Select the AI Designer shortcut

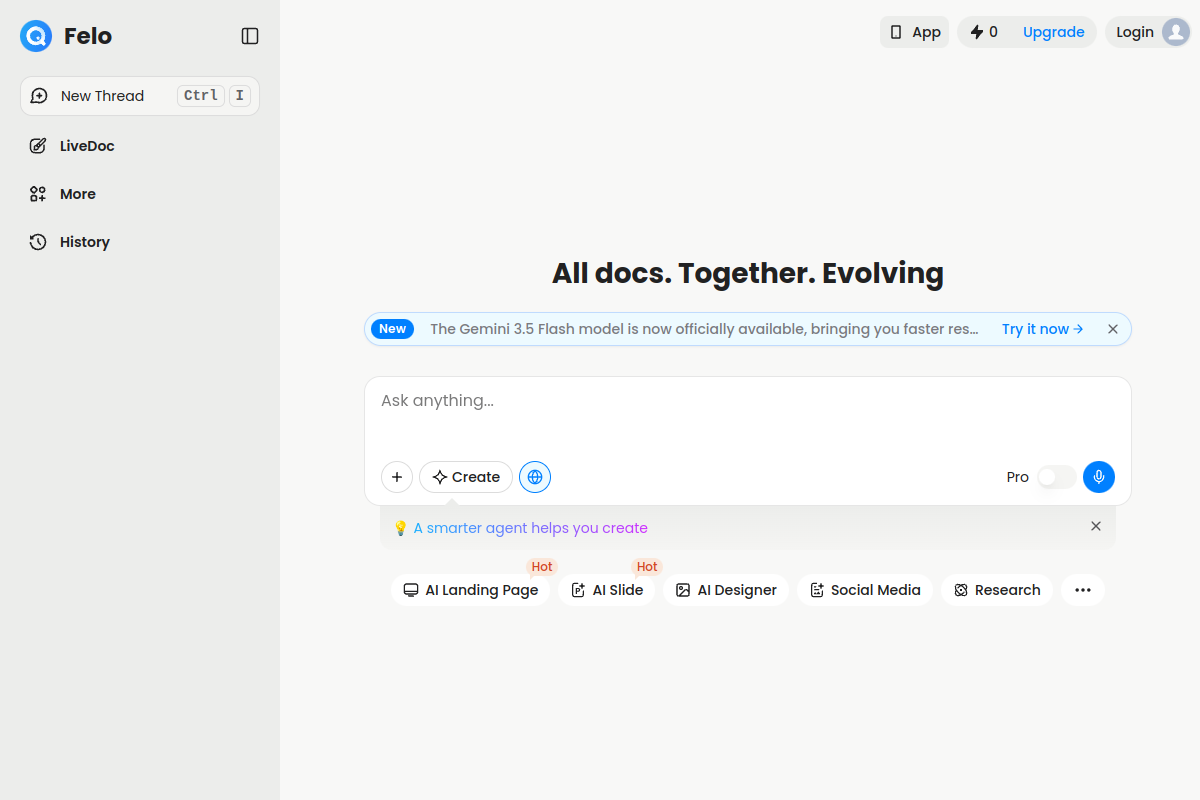[x=726, y=590]
